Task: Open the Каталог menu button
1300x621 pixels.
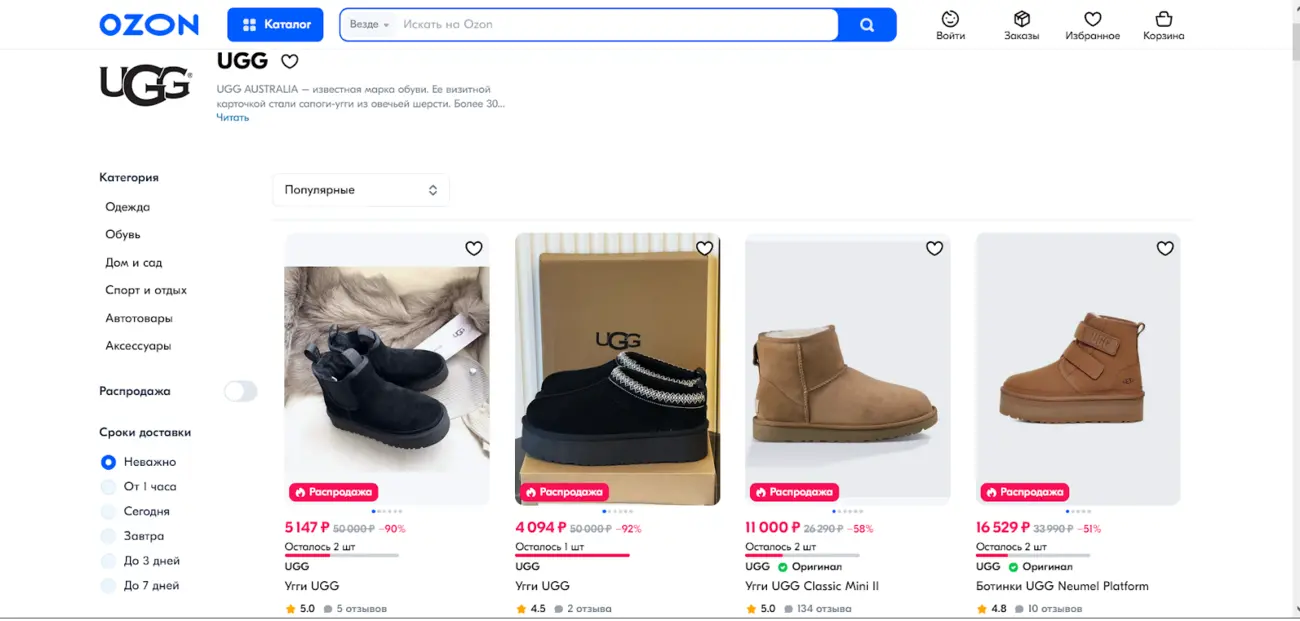Action: coord(275,25)
